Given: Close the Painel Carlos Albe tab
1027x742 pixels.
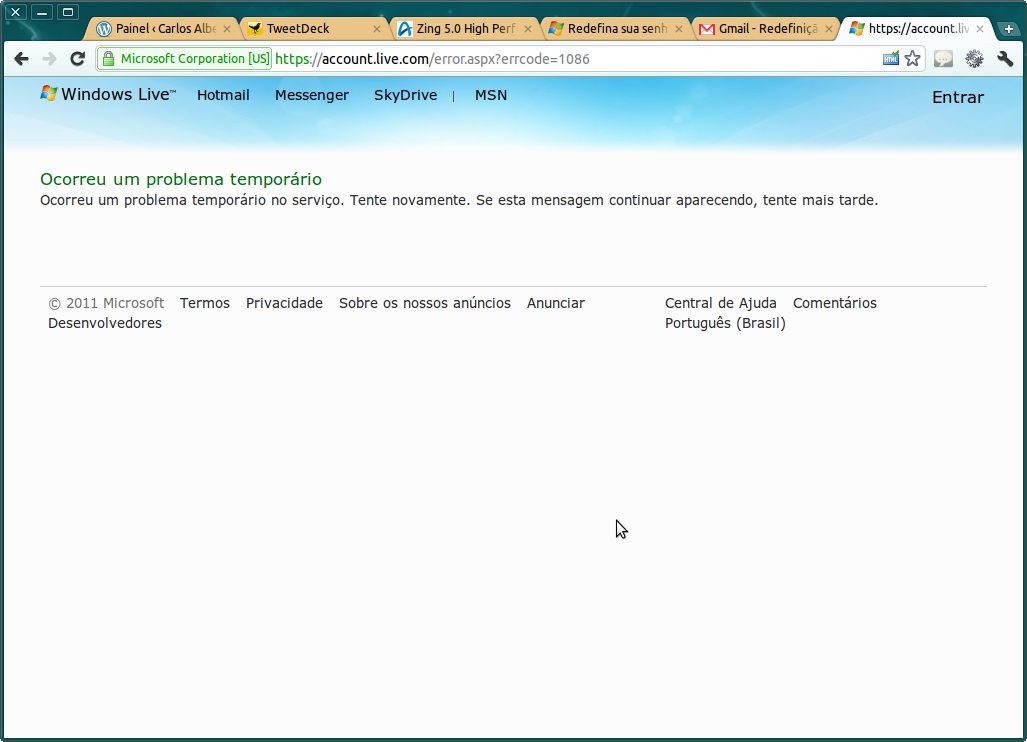Looking at the screenshot, I should 227,29.
